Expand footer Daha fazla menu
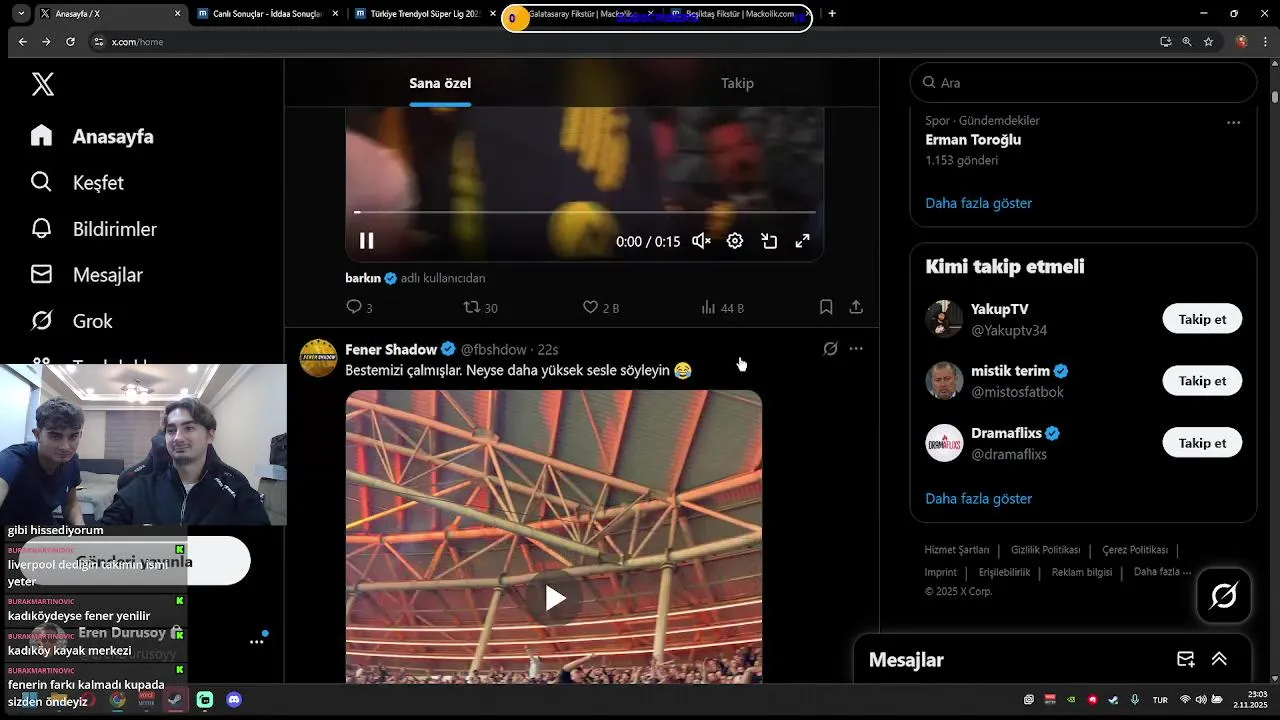 pyautogui.click(x=1162, y=572)
